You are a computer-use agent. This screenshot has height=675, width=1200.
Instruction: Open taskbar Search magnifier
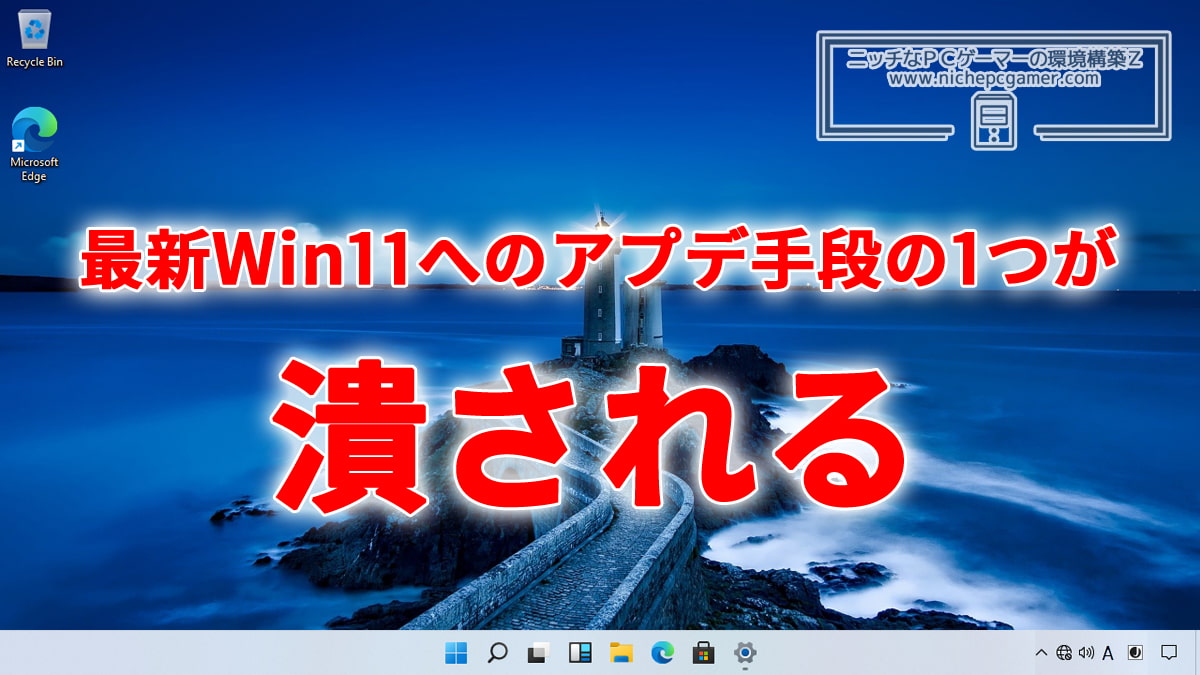(497, 653)
